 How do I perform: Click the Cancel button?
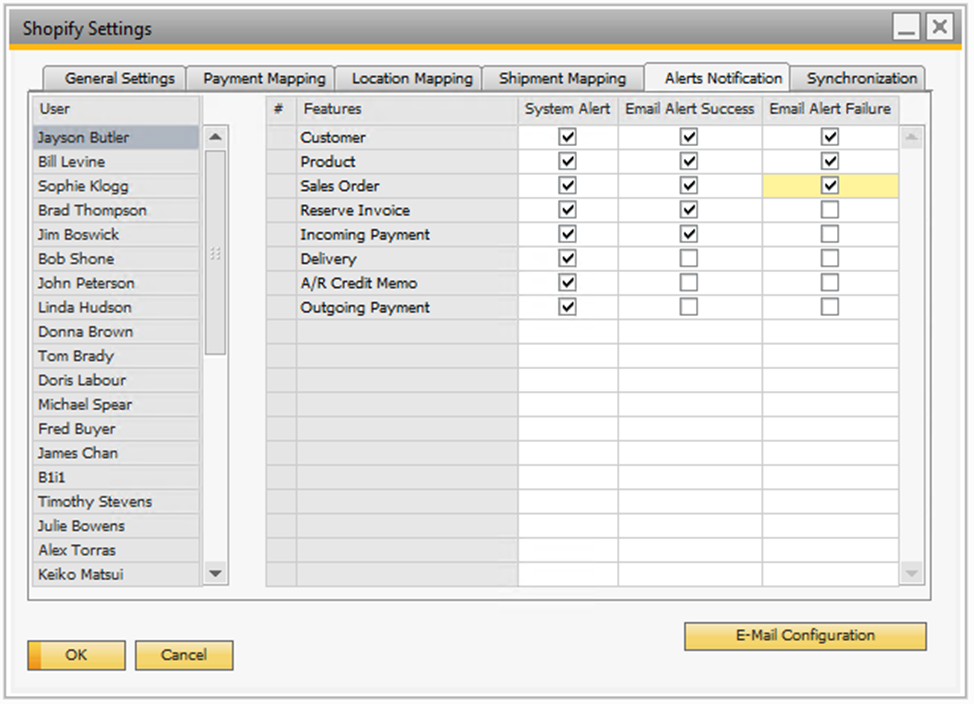(184, 656)
